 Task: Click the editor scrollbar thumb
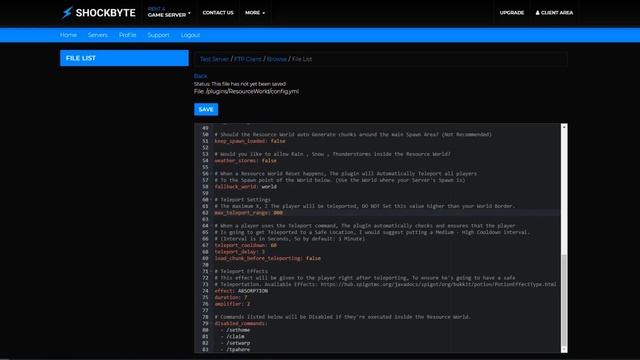click(x=564, y=300)
